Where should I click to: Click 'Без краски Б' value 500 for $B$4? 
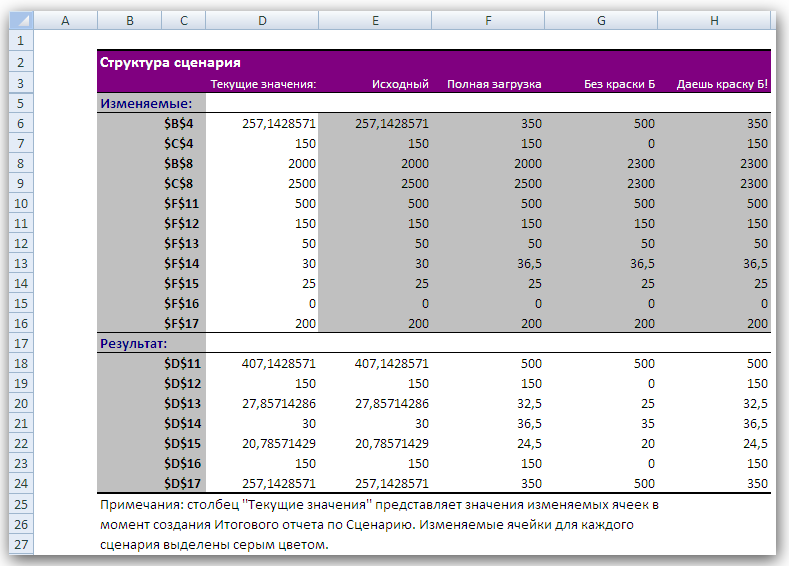644,124
